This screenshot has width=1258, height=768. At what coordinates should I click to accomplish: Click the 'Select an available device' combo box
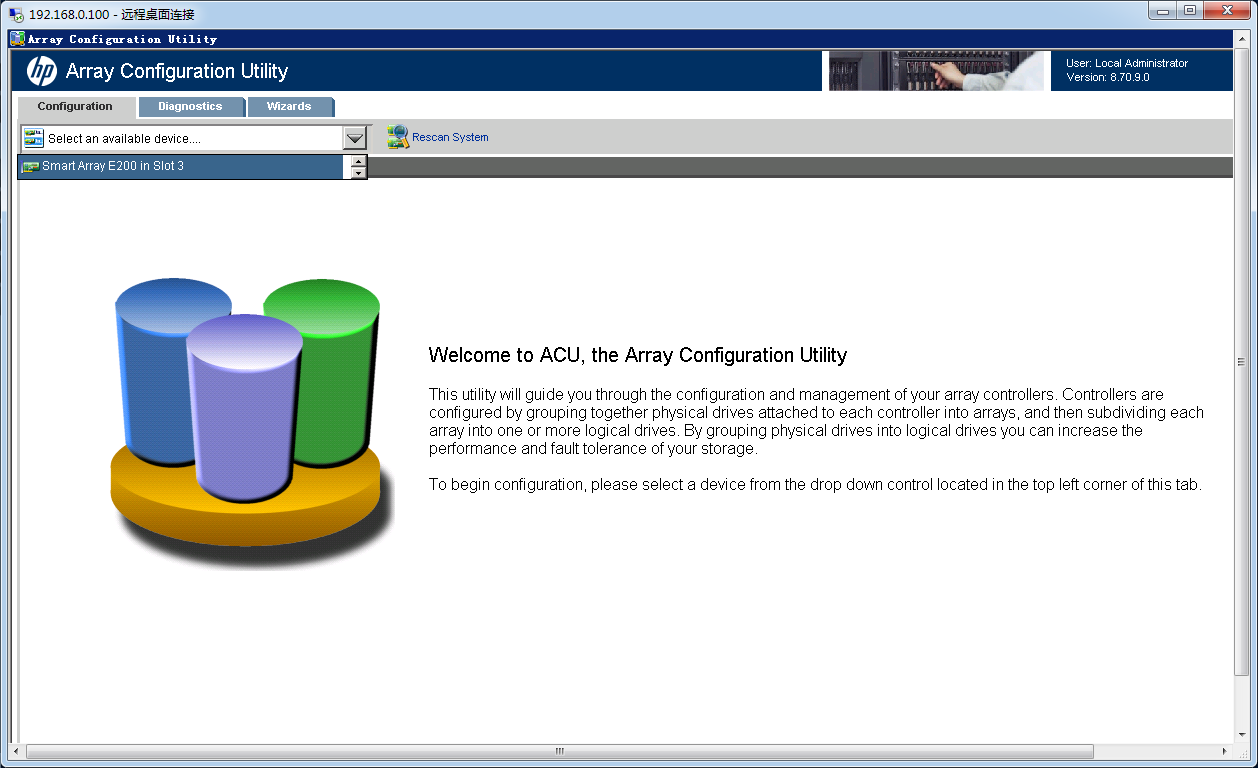(x=195, y=138)
